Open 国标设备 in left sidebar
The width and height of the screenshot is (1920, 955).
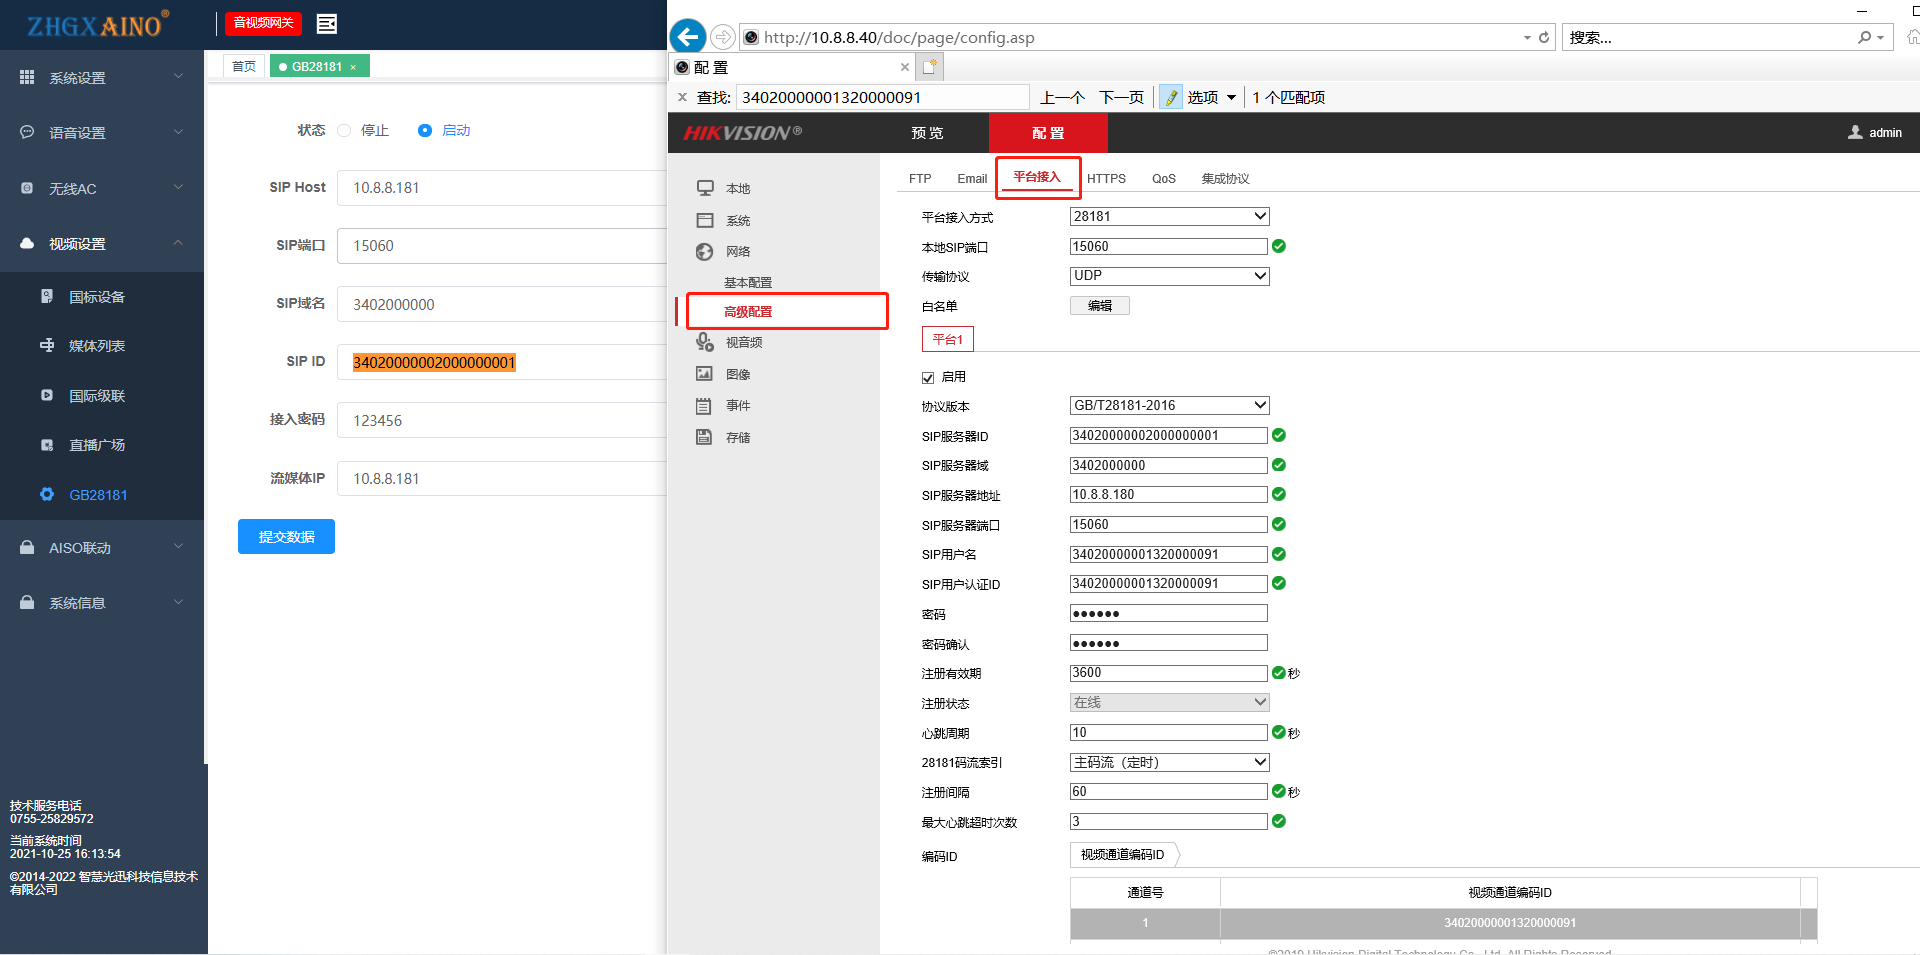tap(97, 297)
